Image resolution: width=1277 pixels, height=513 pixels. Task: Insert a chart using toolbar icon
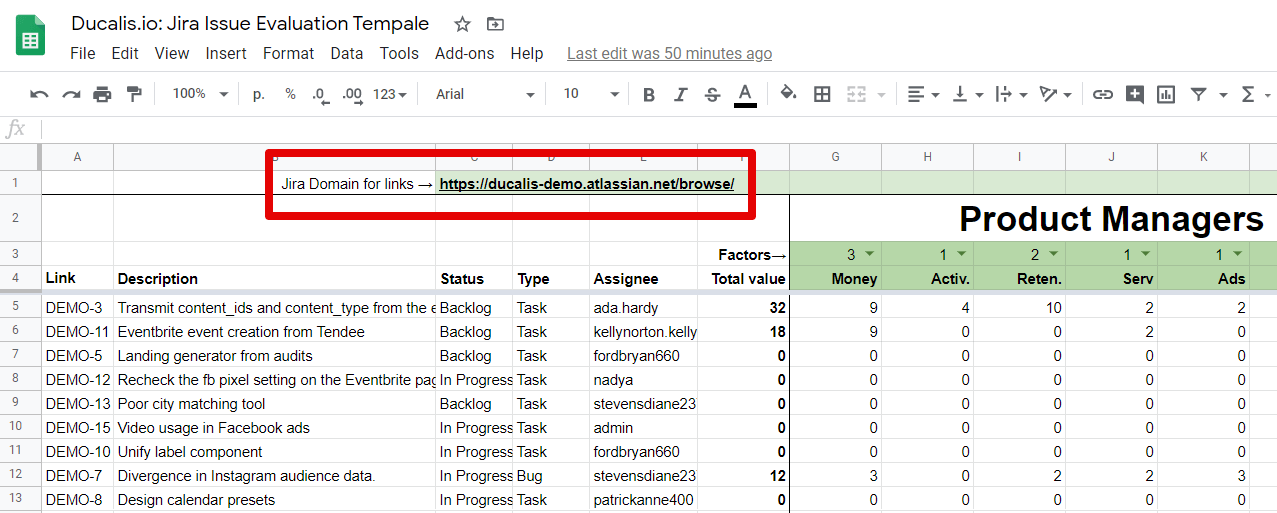coord(1166,94)
